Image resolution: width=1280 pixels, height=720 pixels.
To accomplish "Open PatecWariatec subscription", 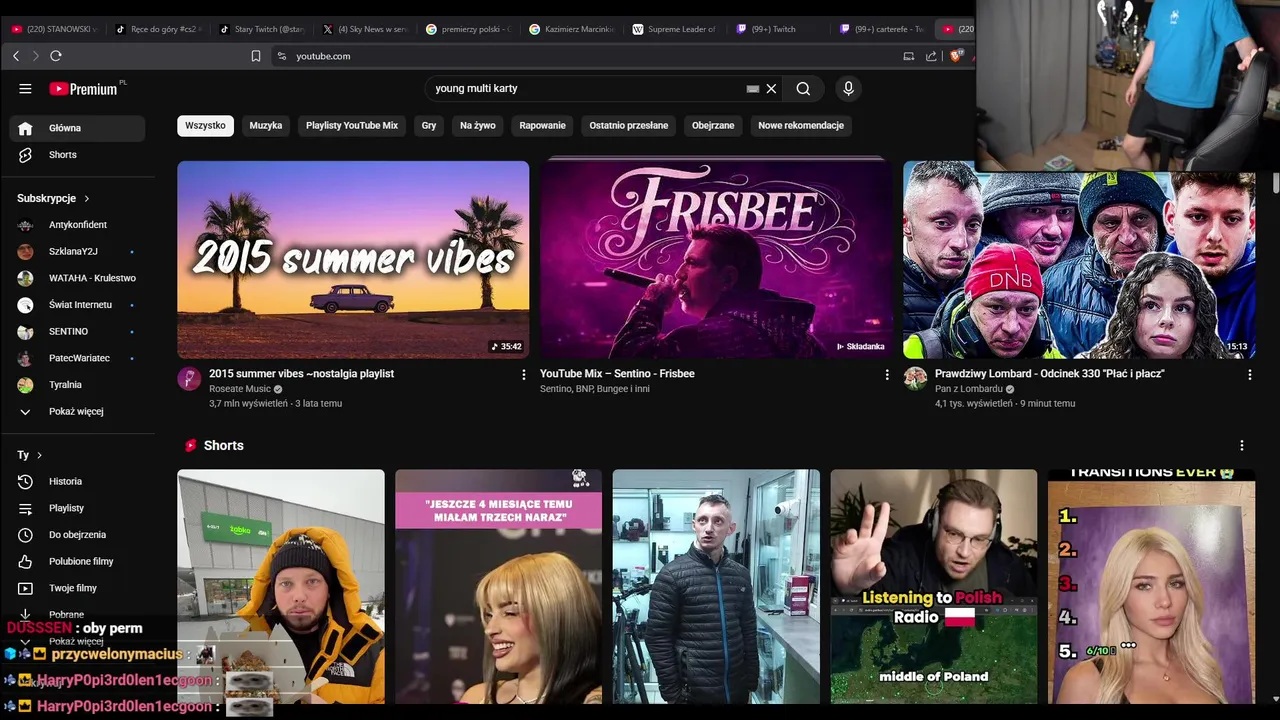I will [x=77, y=358].
